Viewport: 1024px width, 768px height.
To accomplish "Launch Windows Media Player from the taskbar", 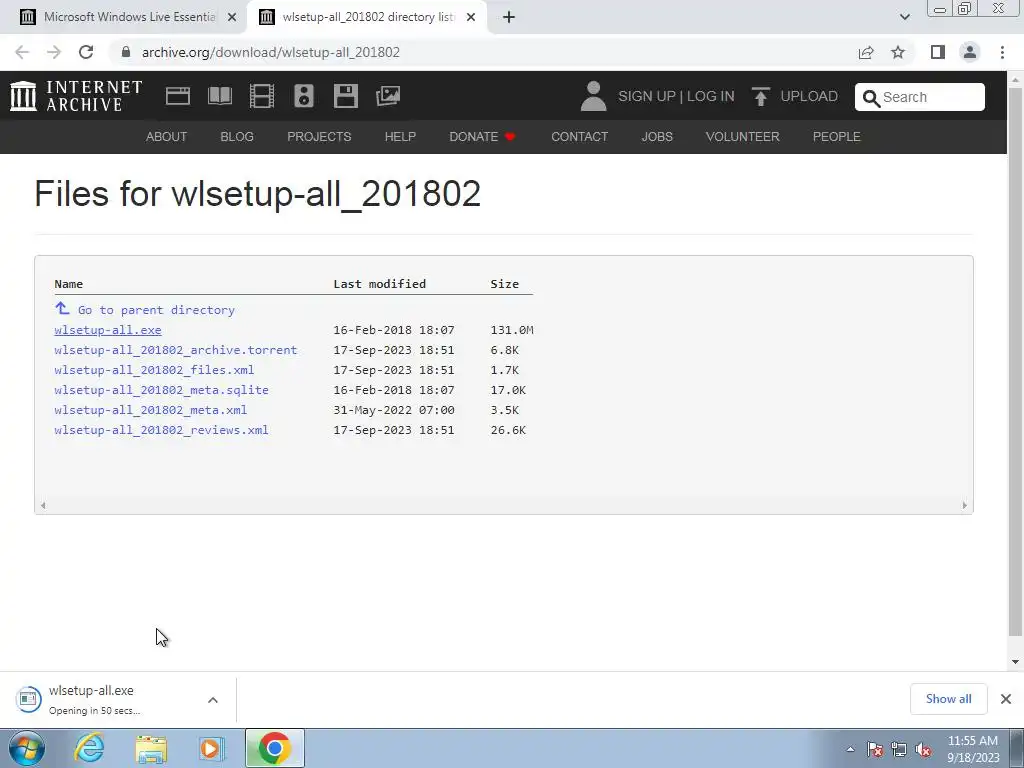I will 212,748.
